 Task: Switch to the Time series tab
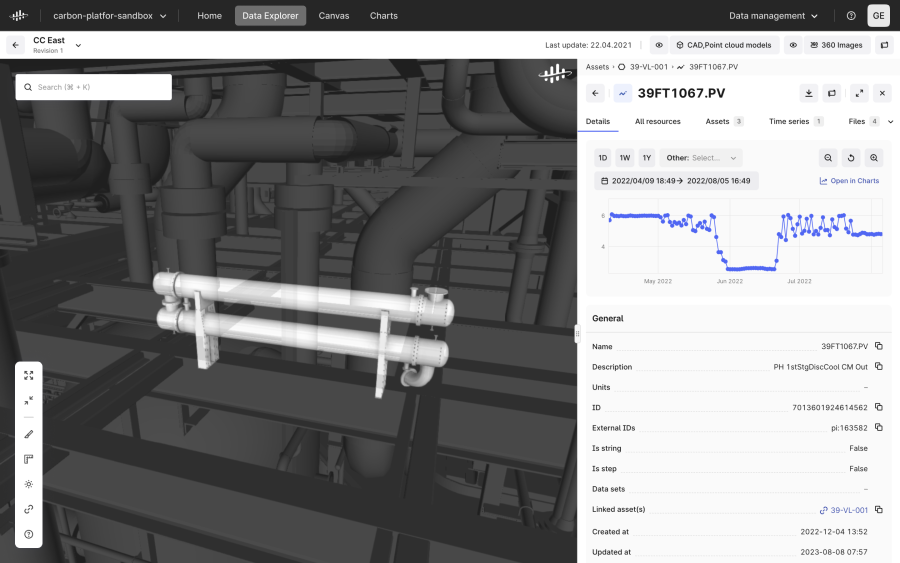click(790, 121)
